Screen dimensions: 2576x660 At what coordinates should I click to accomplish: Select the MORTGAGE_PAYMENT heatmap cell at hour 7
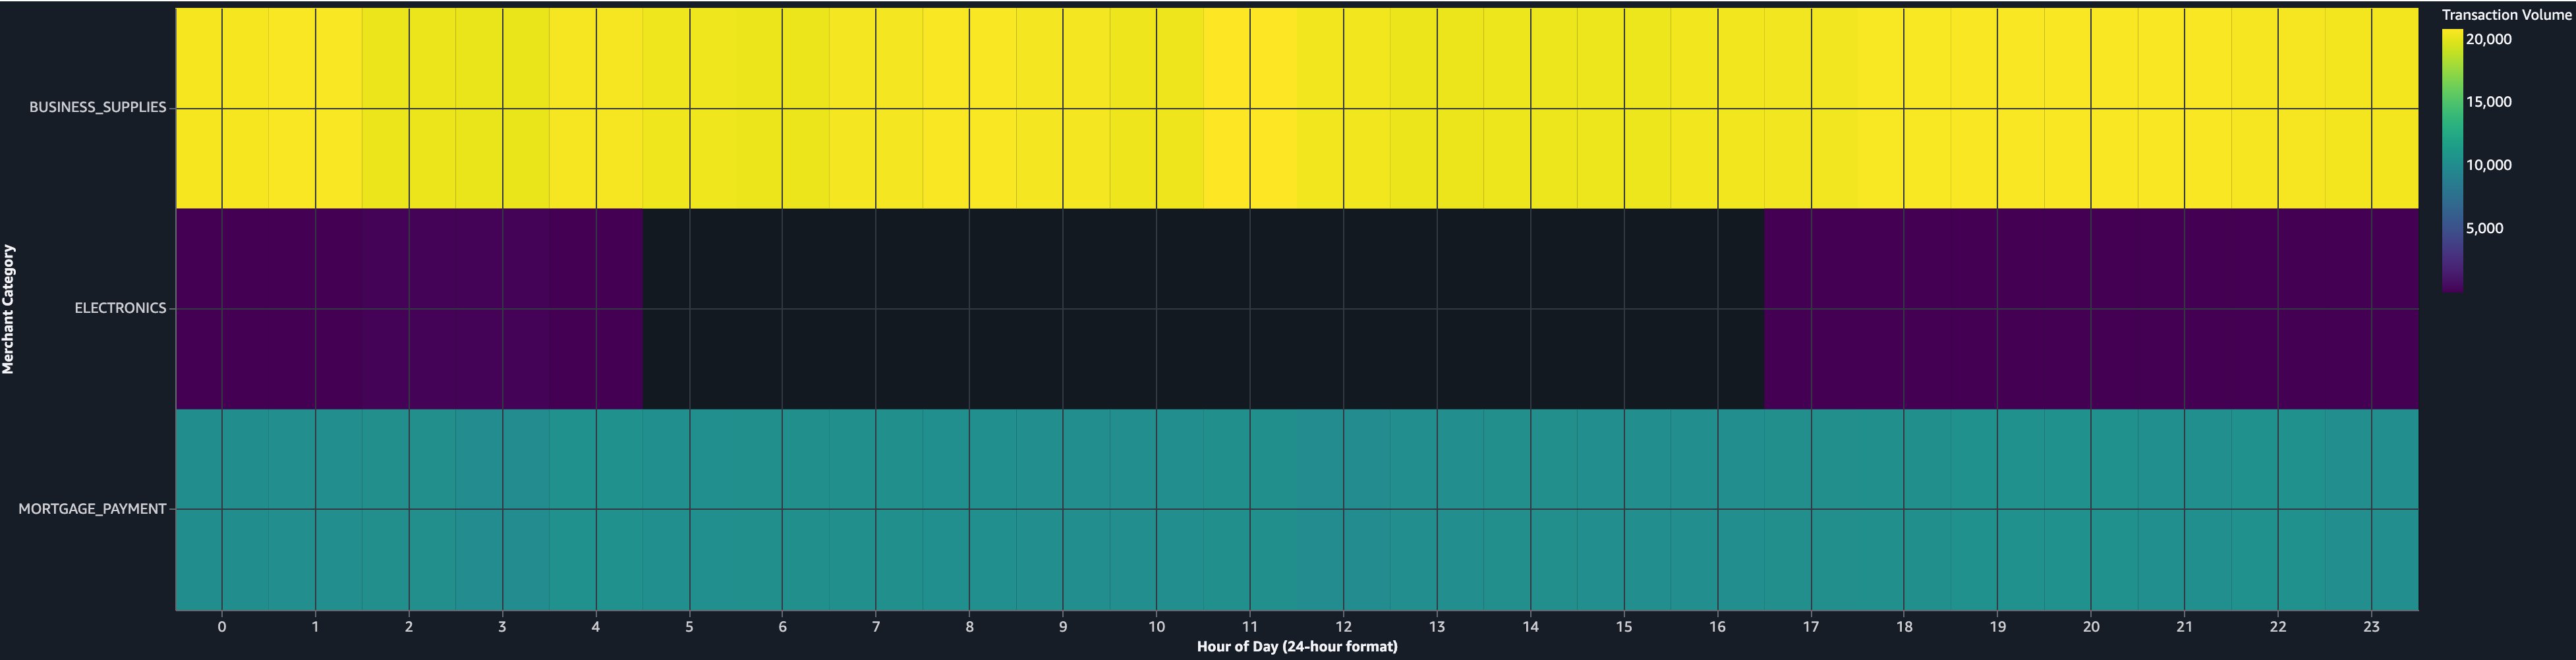point(876,509)
